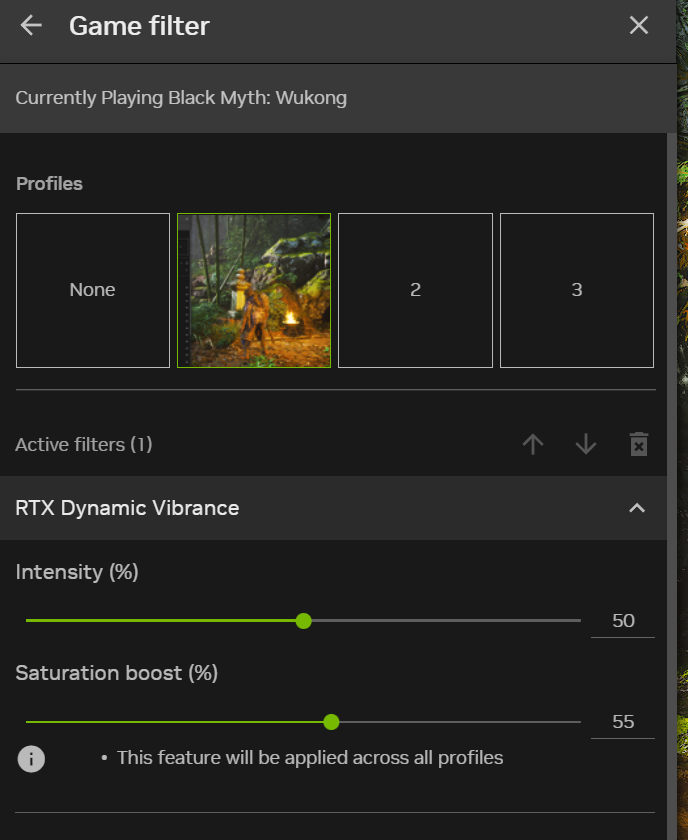Open the info icon about profiles feature

click(31, 759)
